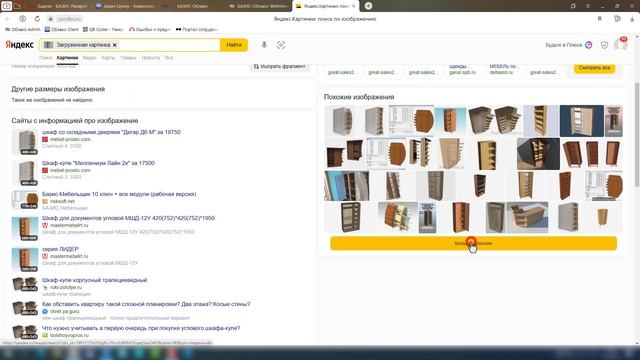Click thumbnail beside Базис-Мебельщик 10 ключ result
The width and height of the screenshot is (640, 360).
click(24, 200)
